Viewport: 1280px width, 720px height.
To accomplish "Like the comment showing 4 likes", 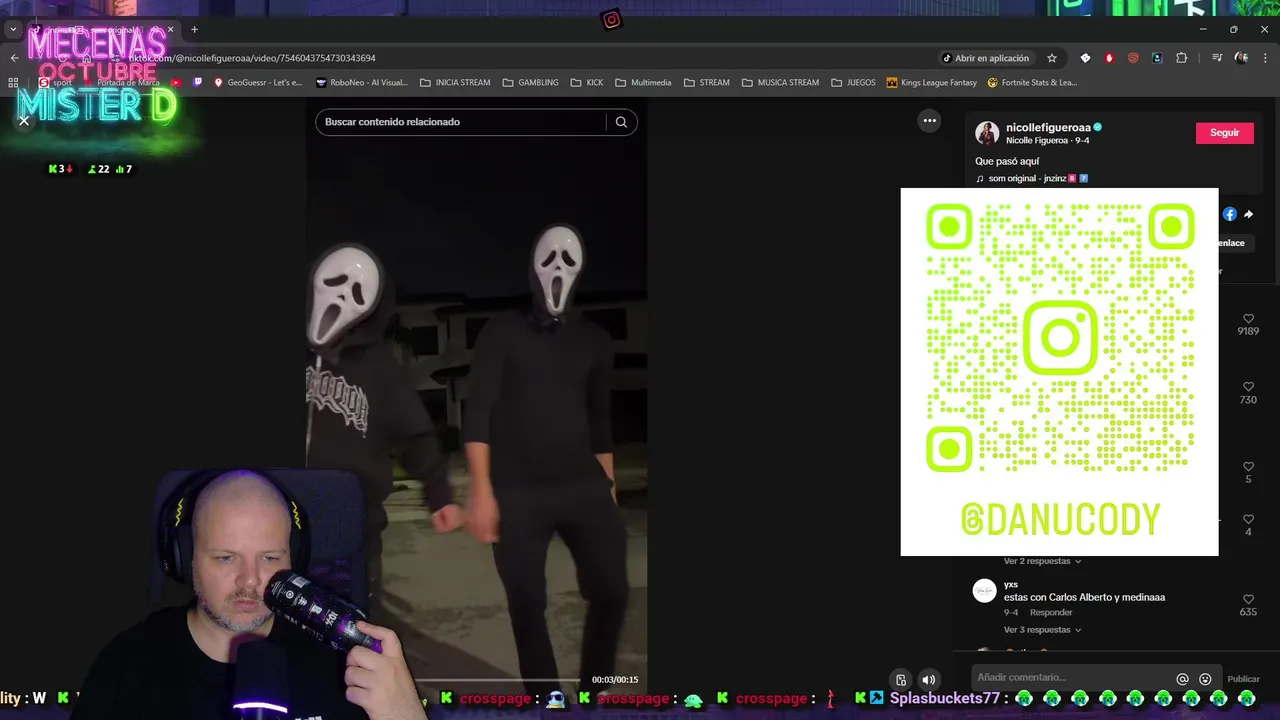I will [x=1248, y=520].
